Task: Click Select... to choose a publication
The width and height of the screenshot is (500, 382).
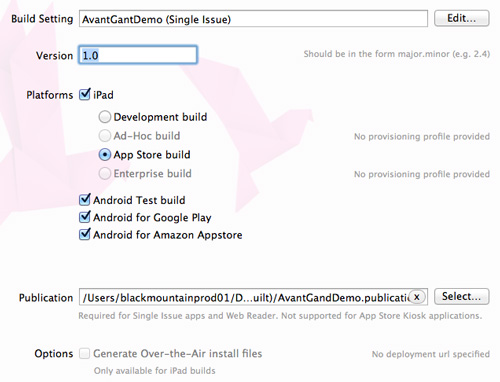Action: [x=462, y=296]
